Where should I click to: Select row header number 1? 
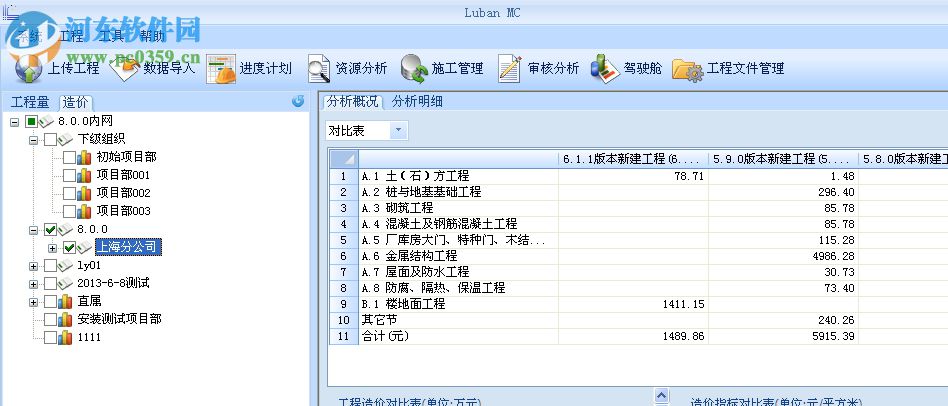click(x=344, y=176)
